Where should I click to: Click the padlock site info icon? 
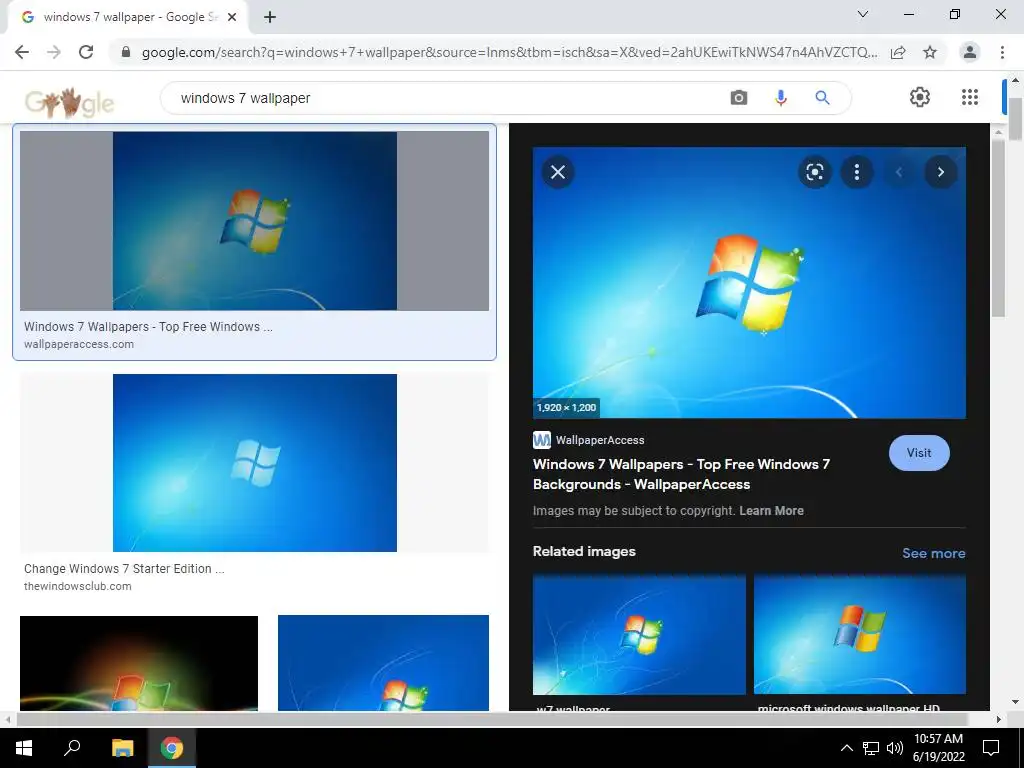pos(126,52)
